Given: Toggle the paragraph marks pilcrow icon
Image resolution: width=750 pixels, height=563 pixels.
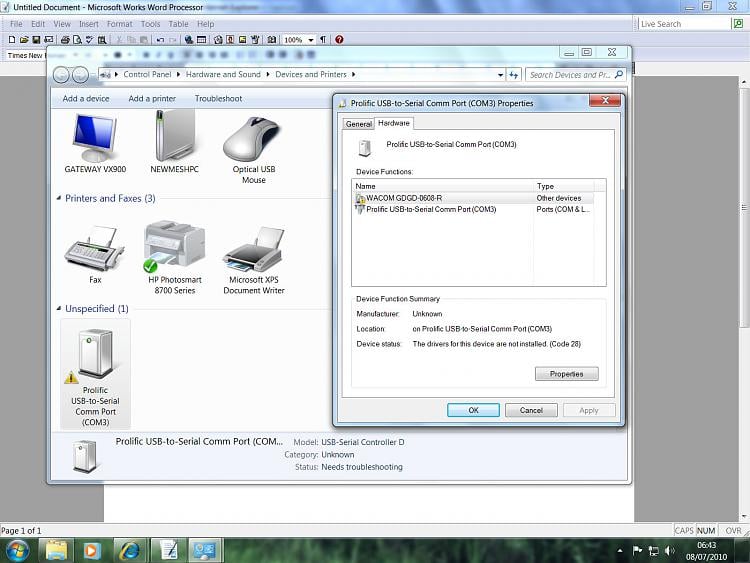Looking at the screenshot, I should click(323, 40).
